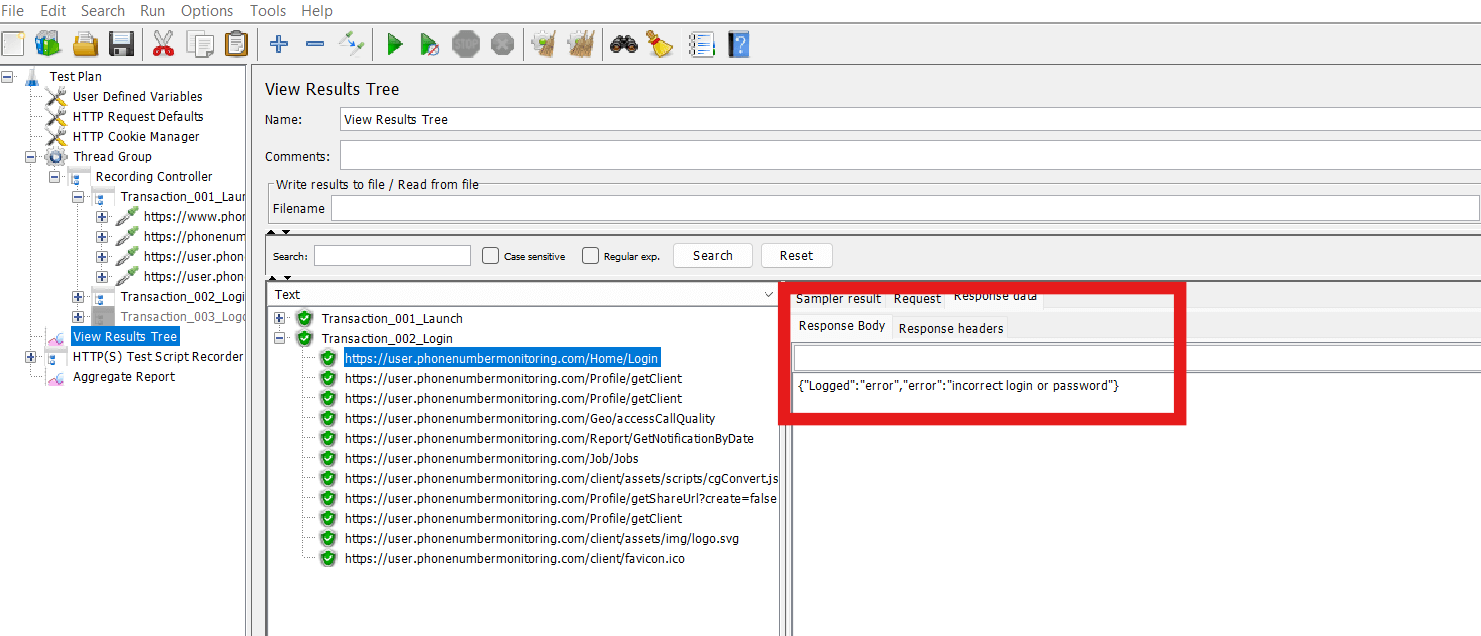Click the Aggregate Report tree icon
1481x636 pixels.
point(57,377)
